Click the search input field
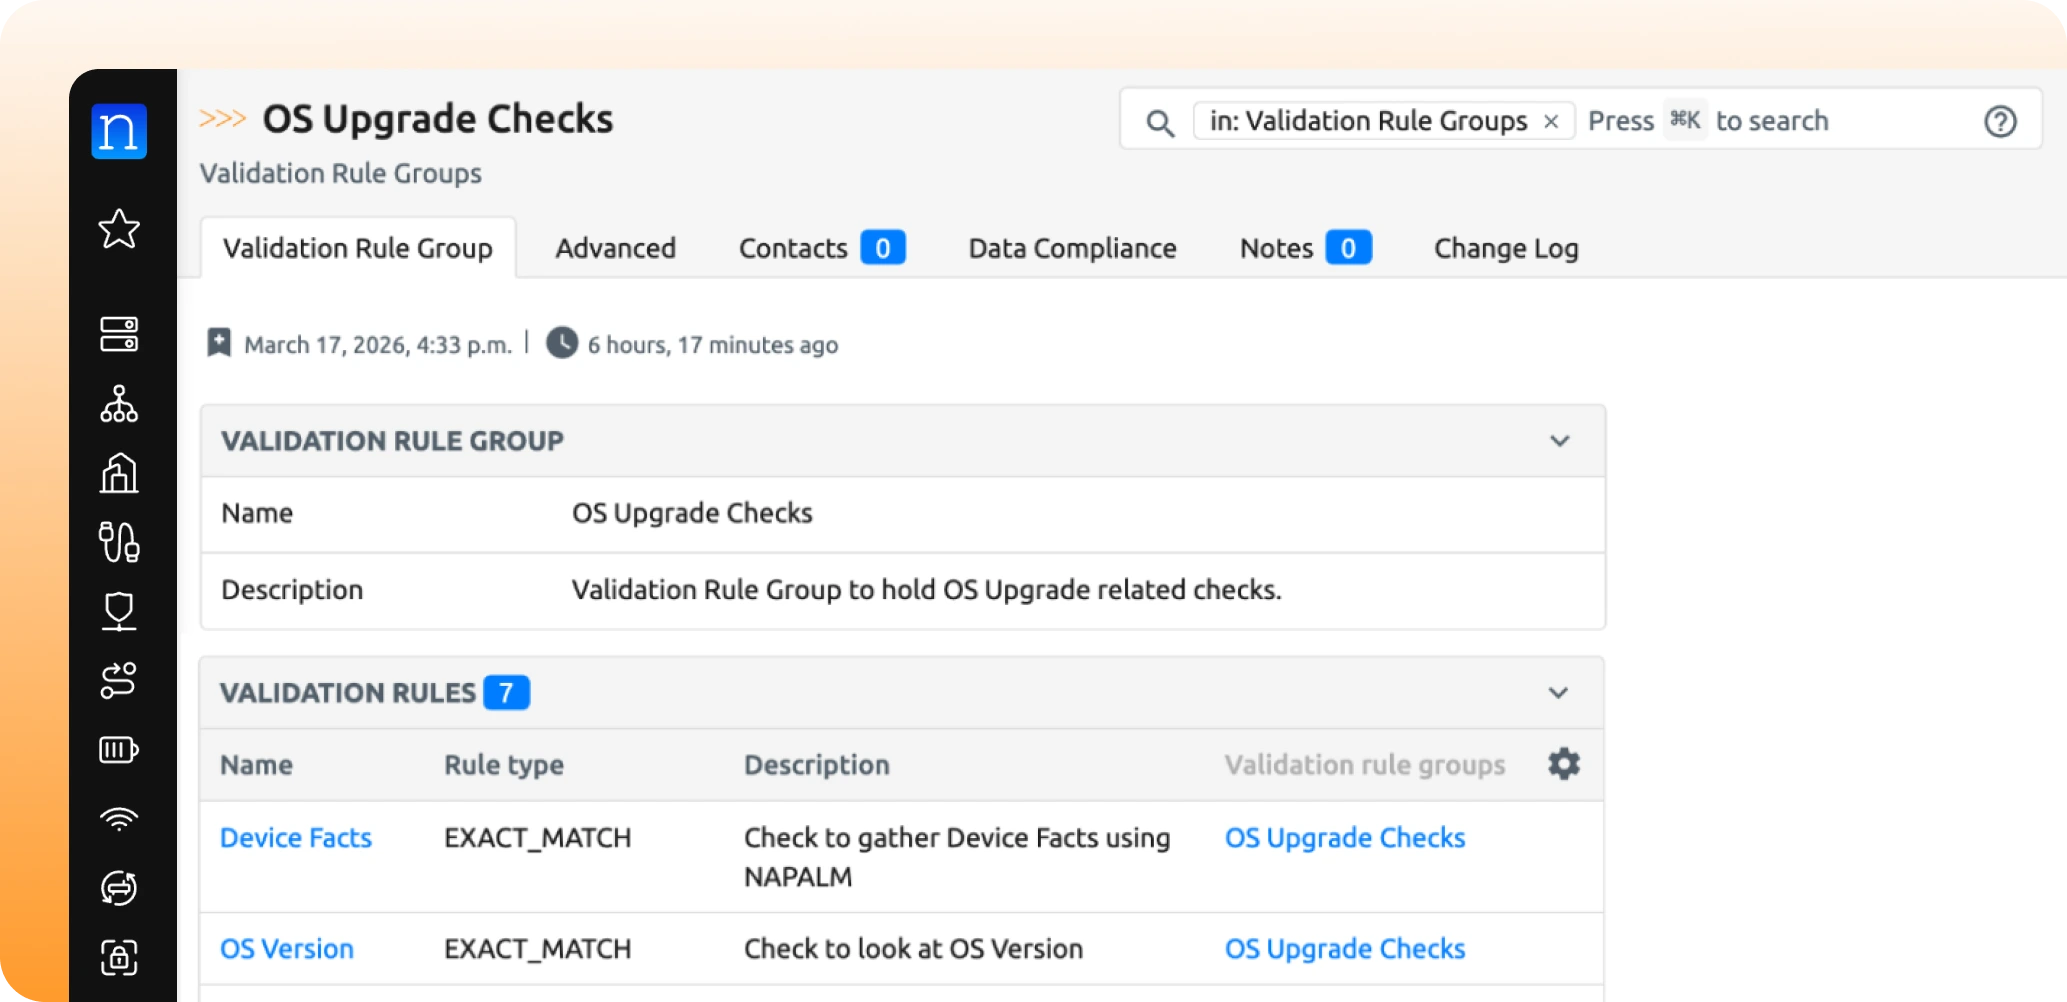 point(1800,121)
